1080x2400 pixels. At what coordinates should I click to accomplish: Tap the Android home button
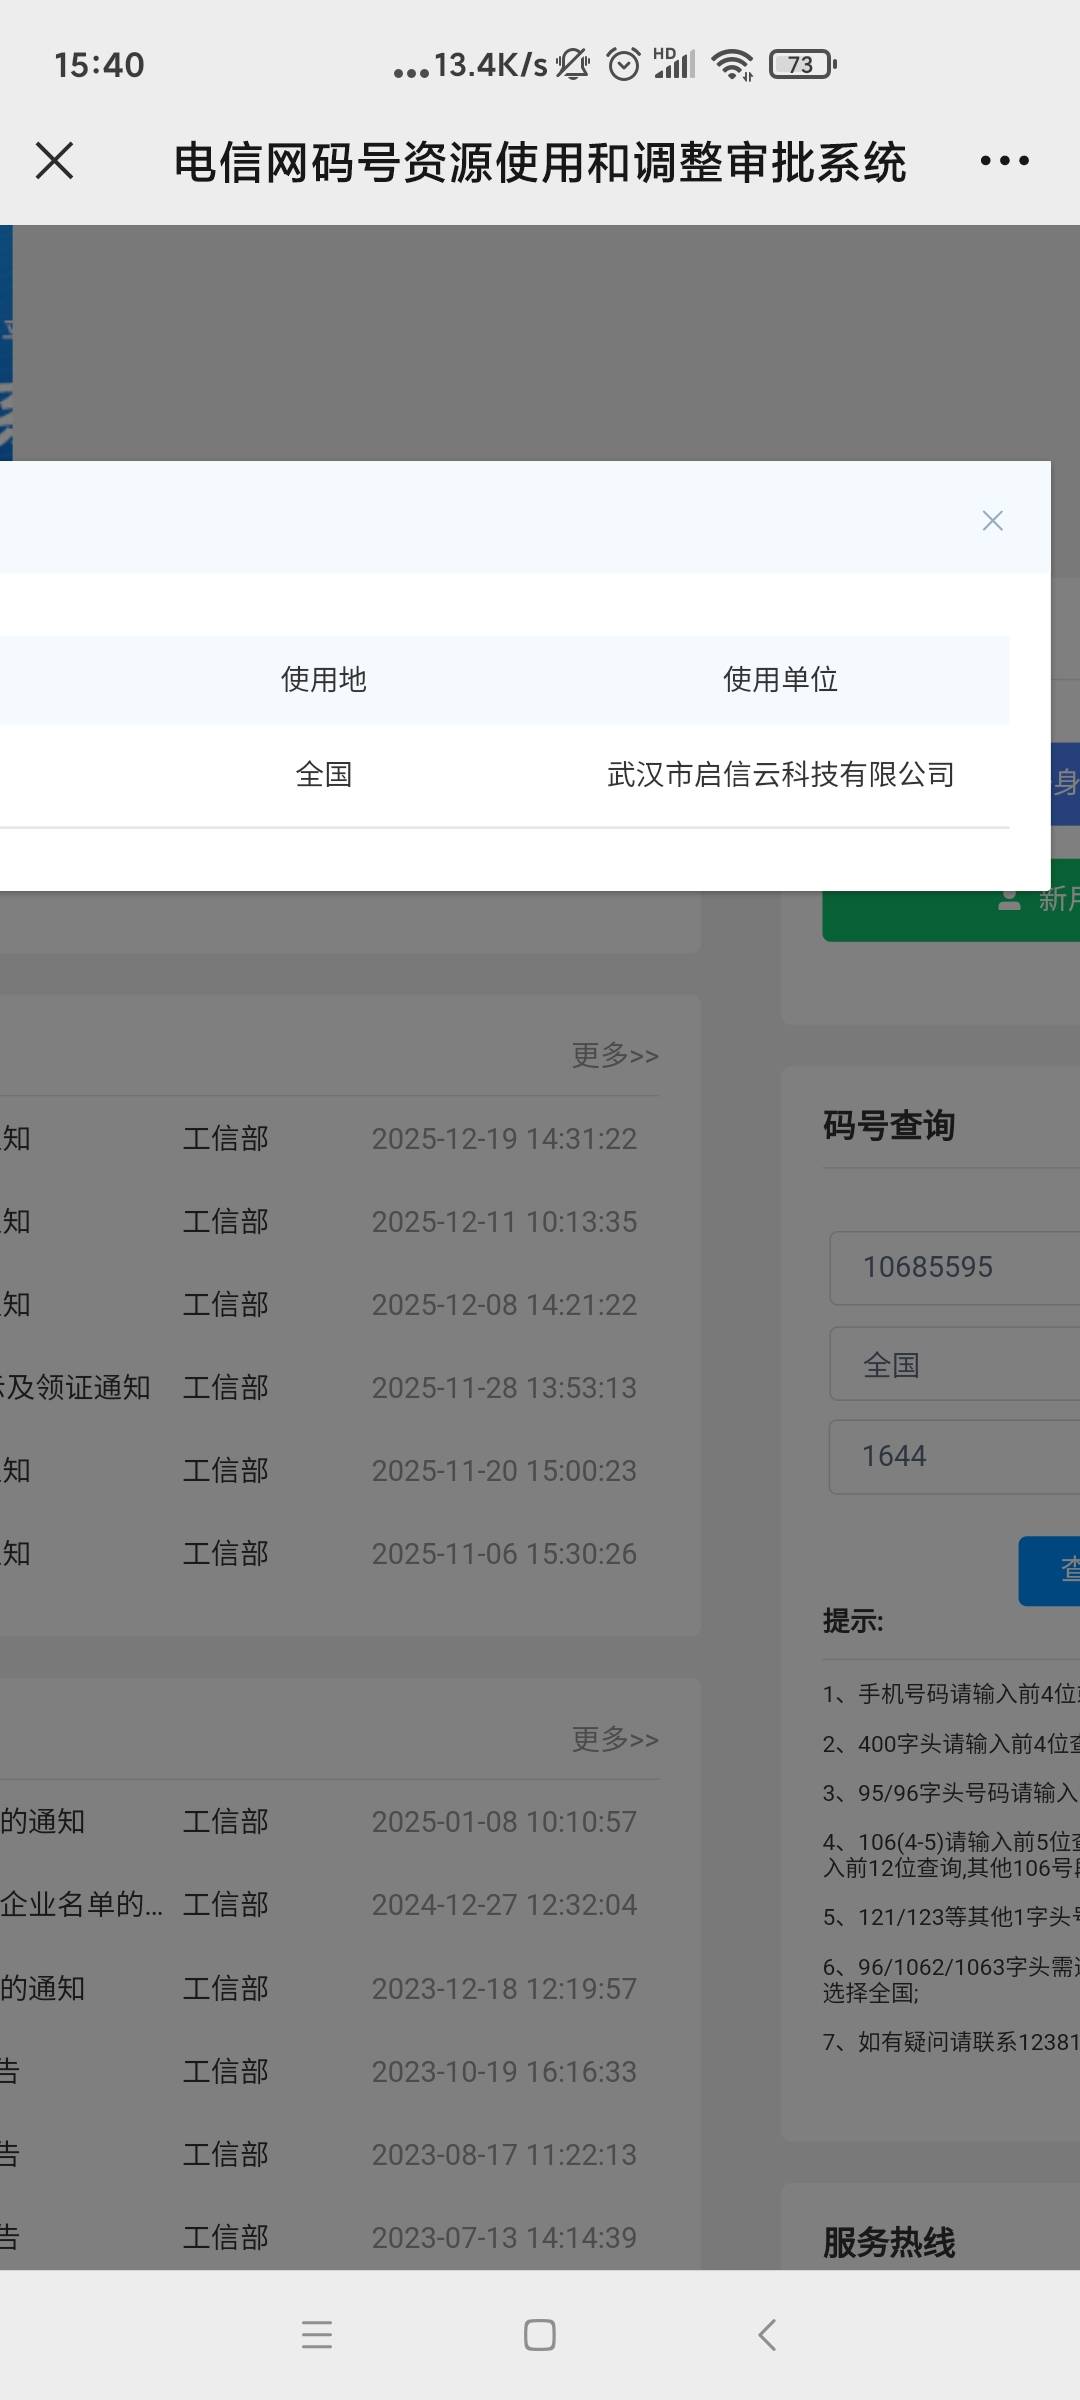[x=540, y=2334]
